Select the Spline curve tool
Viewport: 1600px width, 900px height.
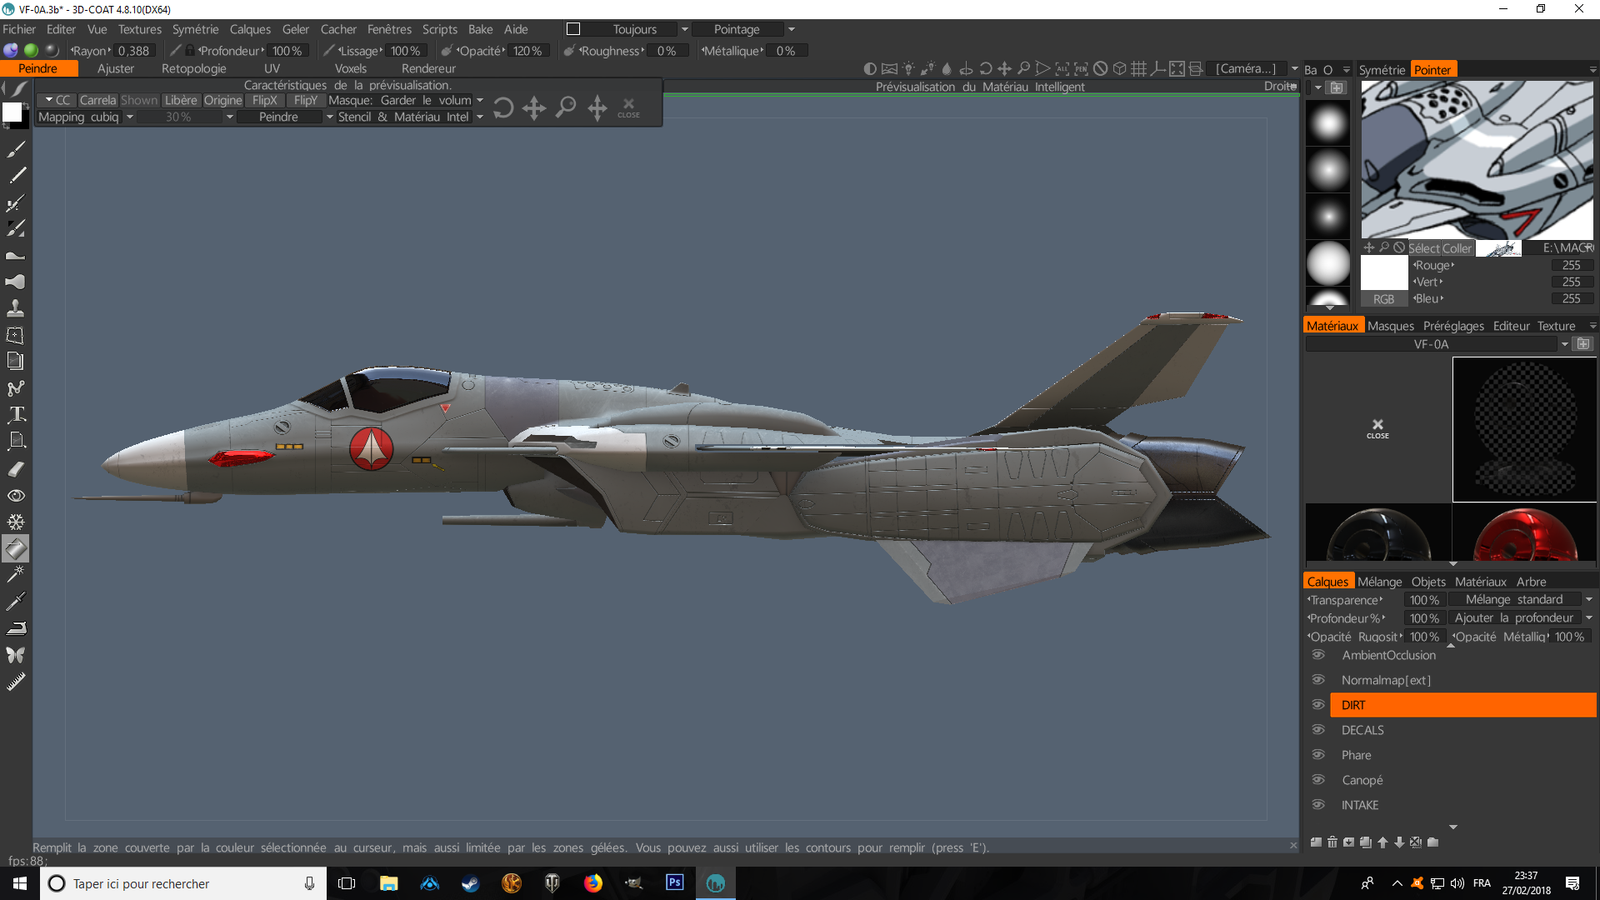tap(16, 388)
